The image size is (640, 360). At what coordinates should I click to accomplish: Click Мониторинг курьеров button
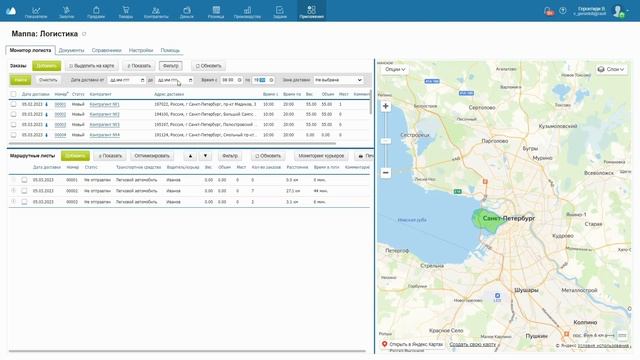pos(321,156)
